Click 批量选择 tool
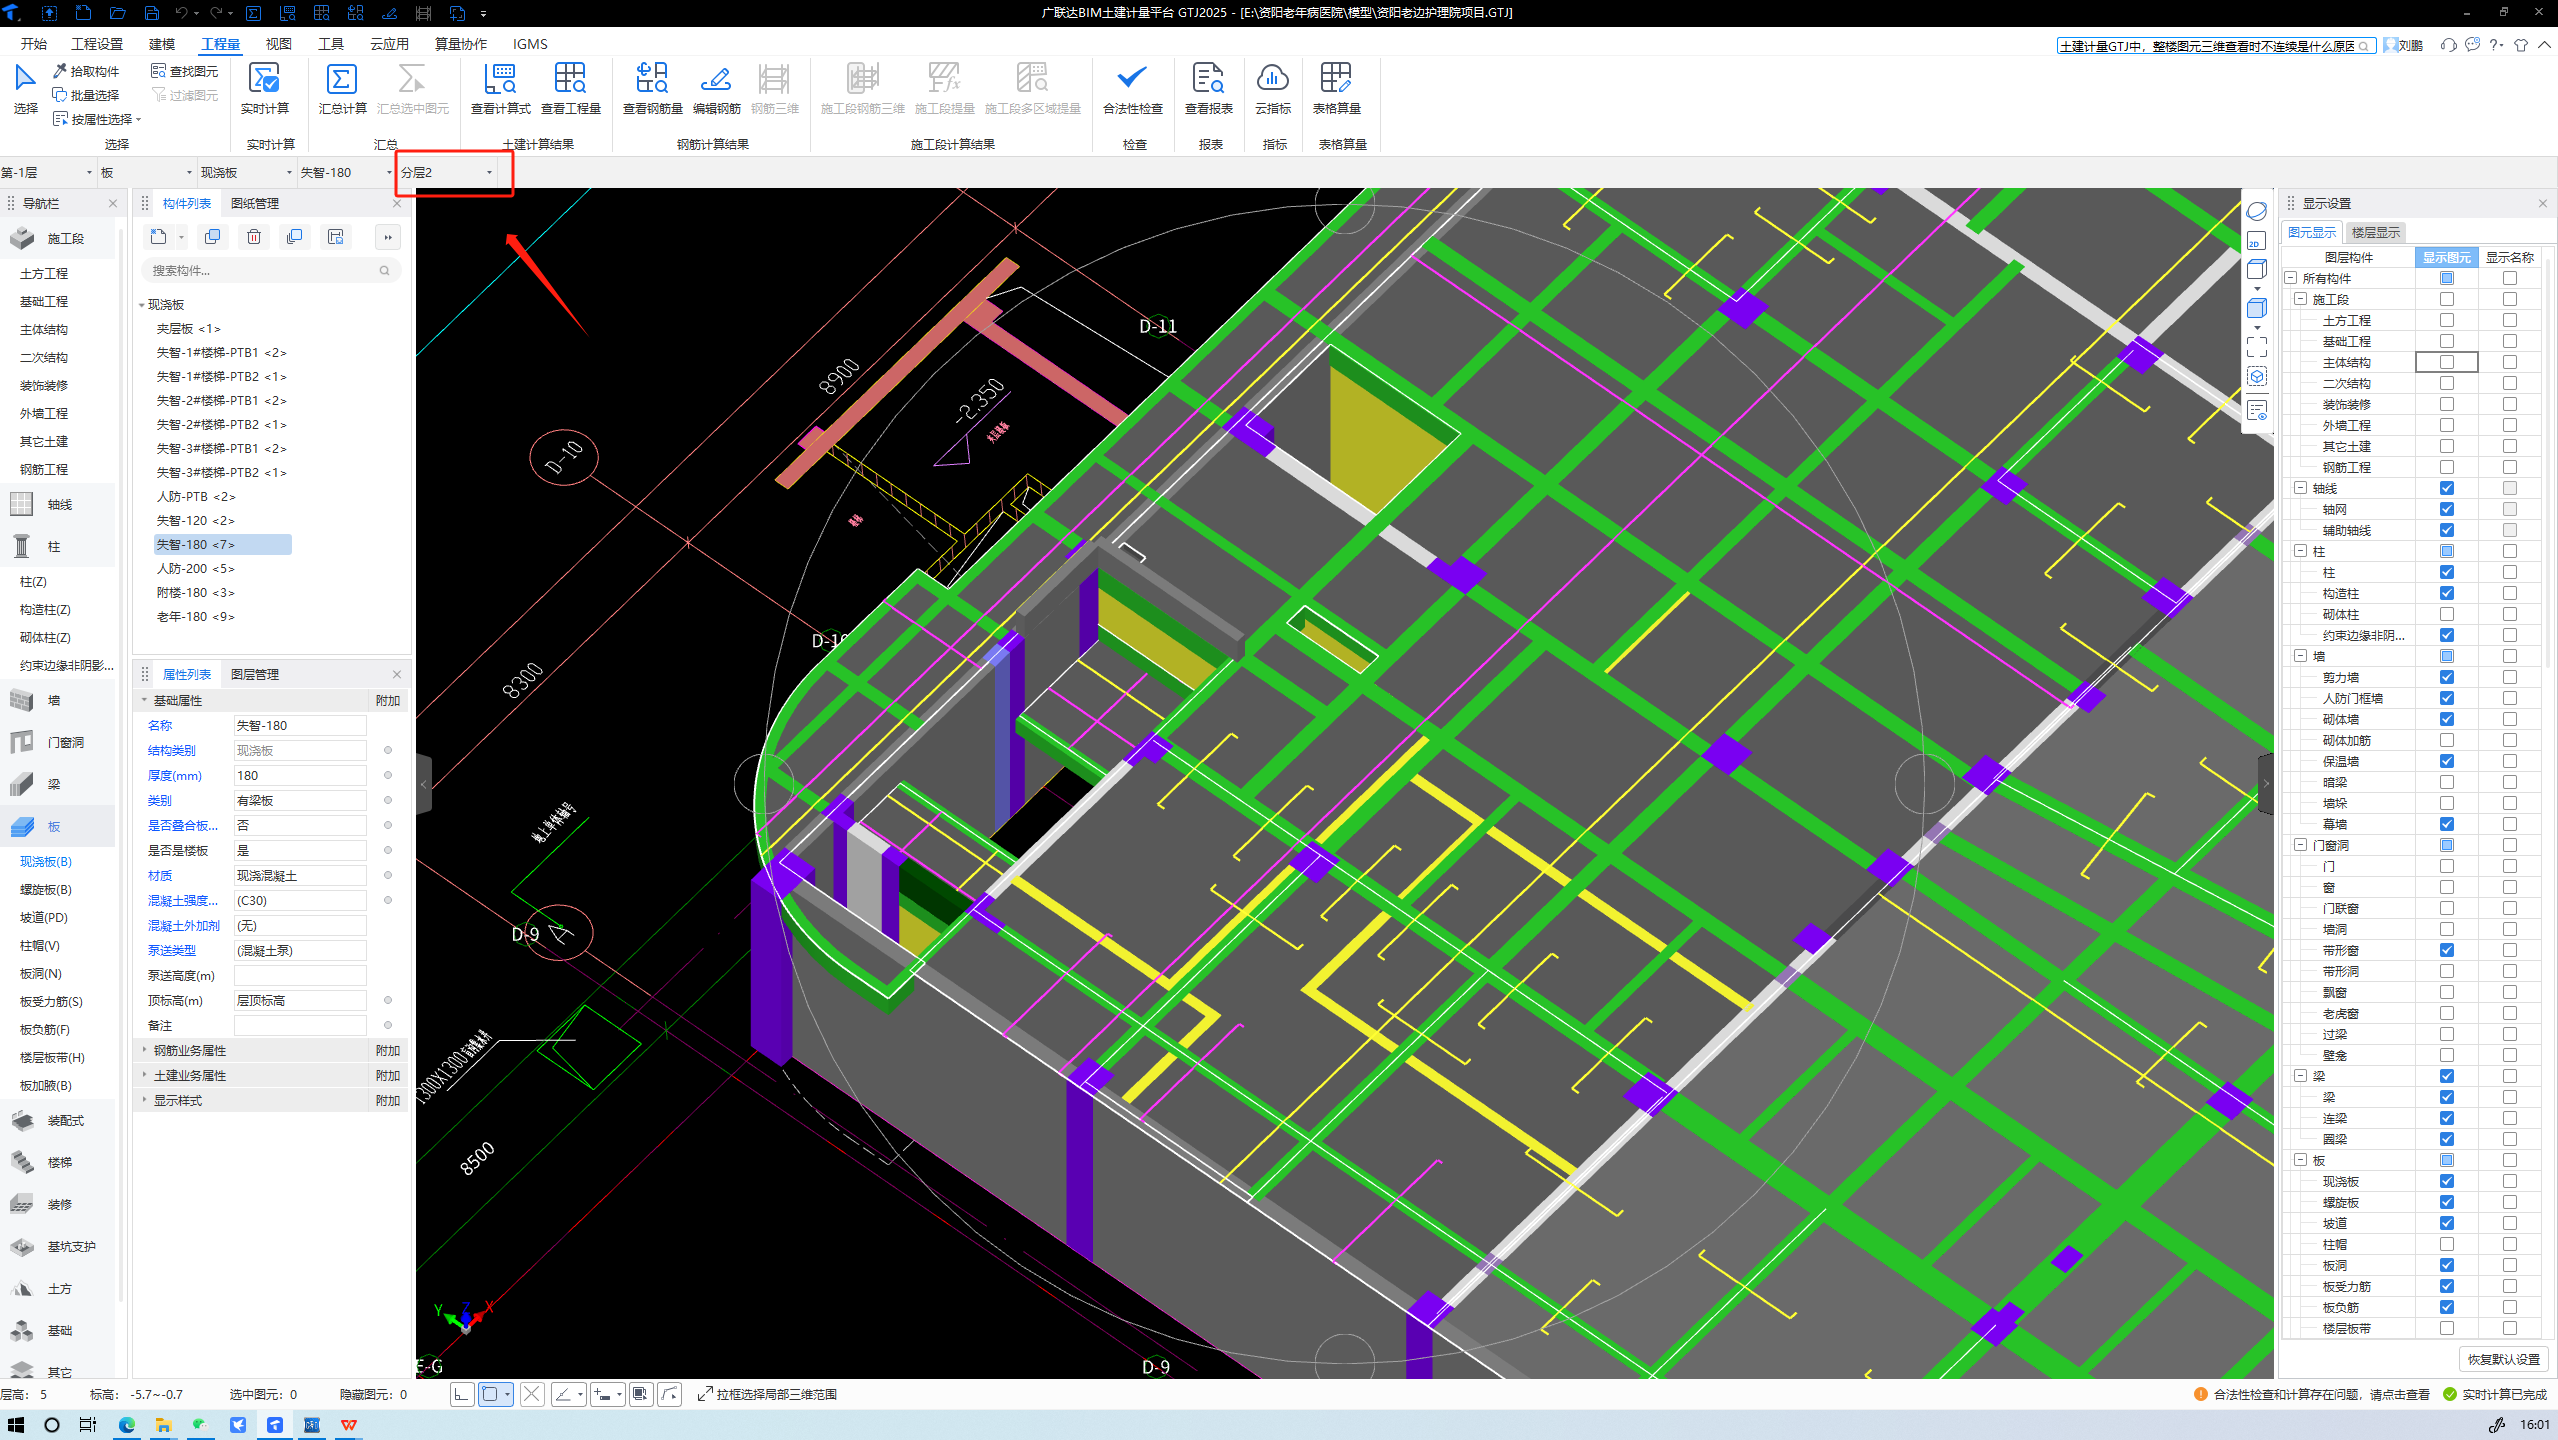 pyautogui.click(x=86, y=95)
